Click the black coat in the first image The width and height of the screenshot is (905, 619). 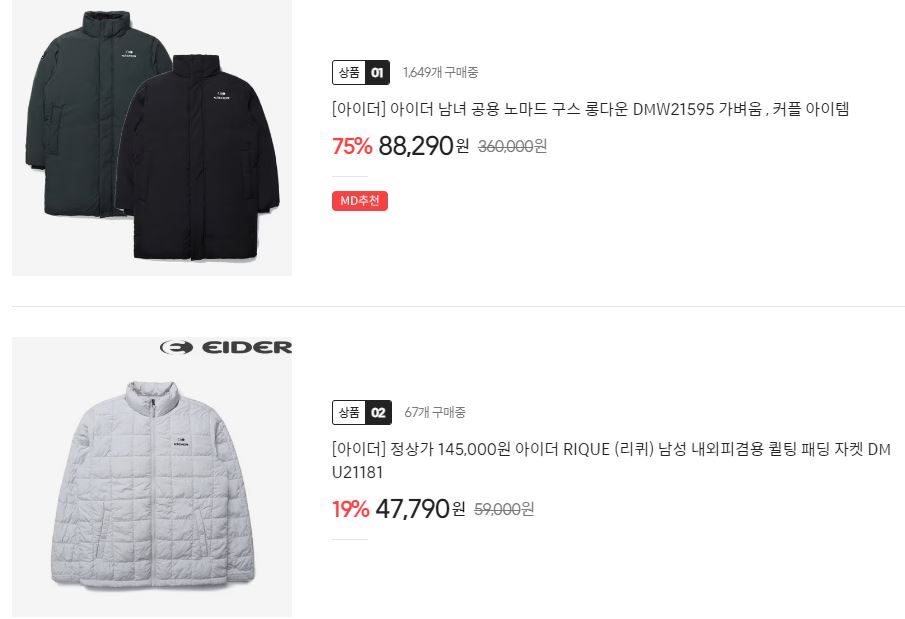click(x=198, y=157)
